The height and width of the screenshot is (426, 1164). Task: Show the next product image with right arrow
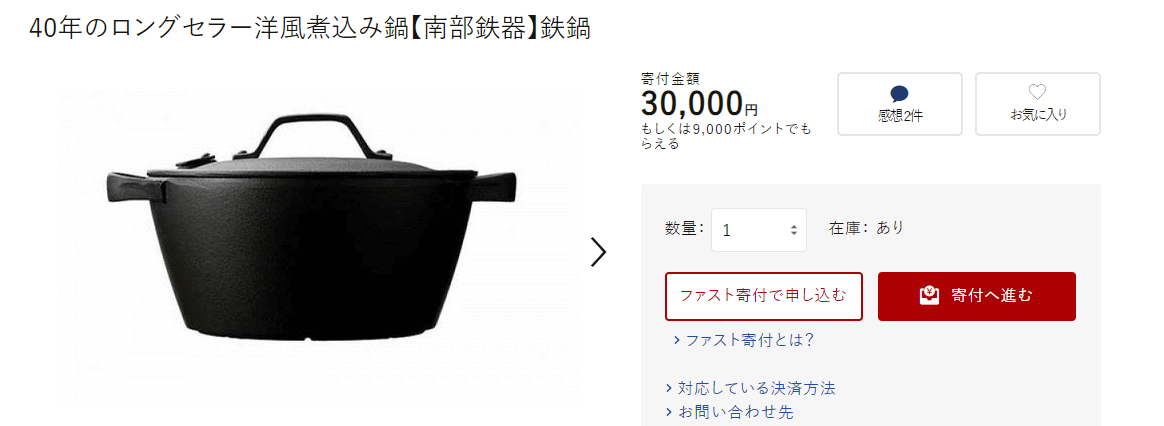[x=598, y=252]
